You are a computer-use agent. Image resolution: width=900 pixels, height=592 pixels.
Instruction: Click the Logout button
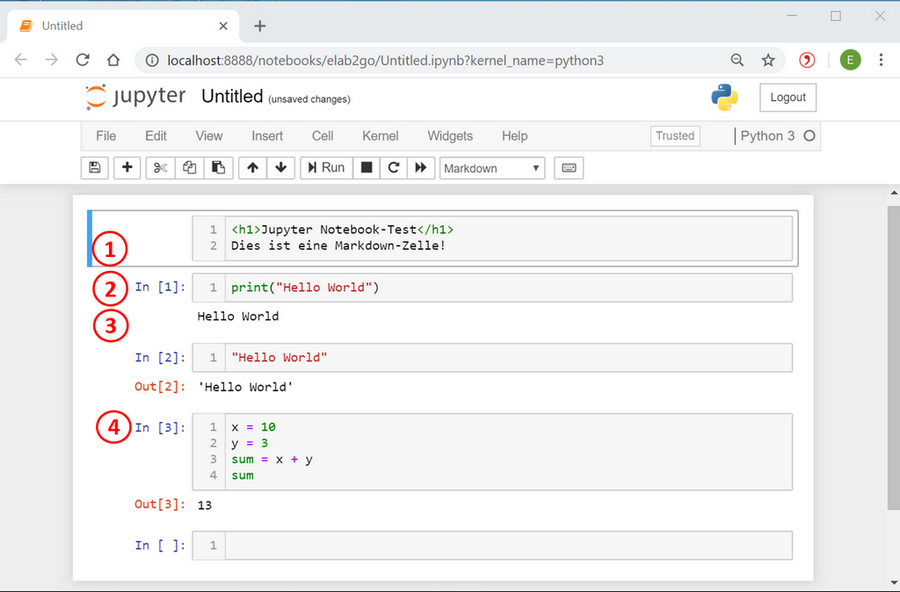click(788, 98)
